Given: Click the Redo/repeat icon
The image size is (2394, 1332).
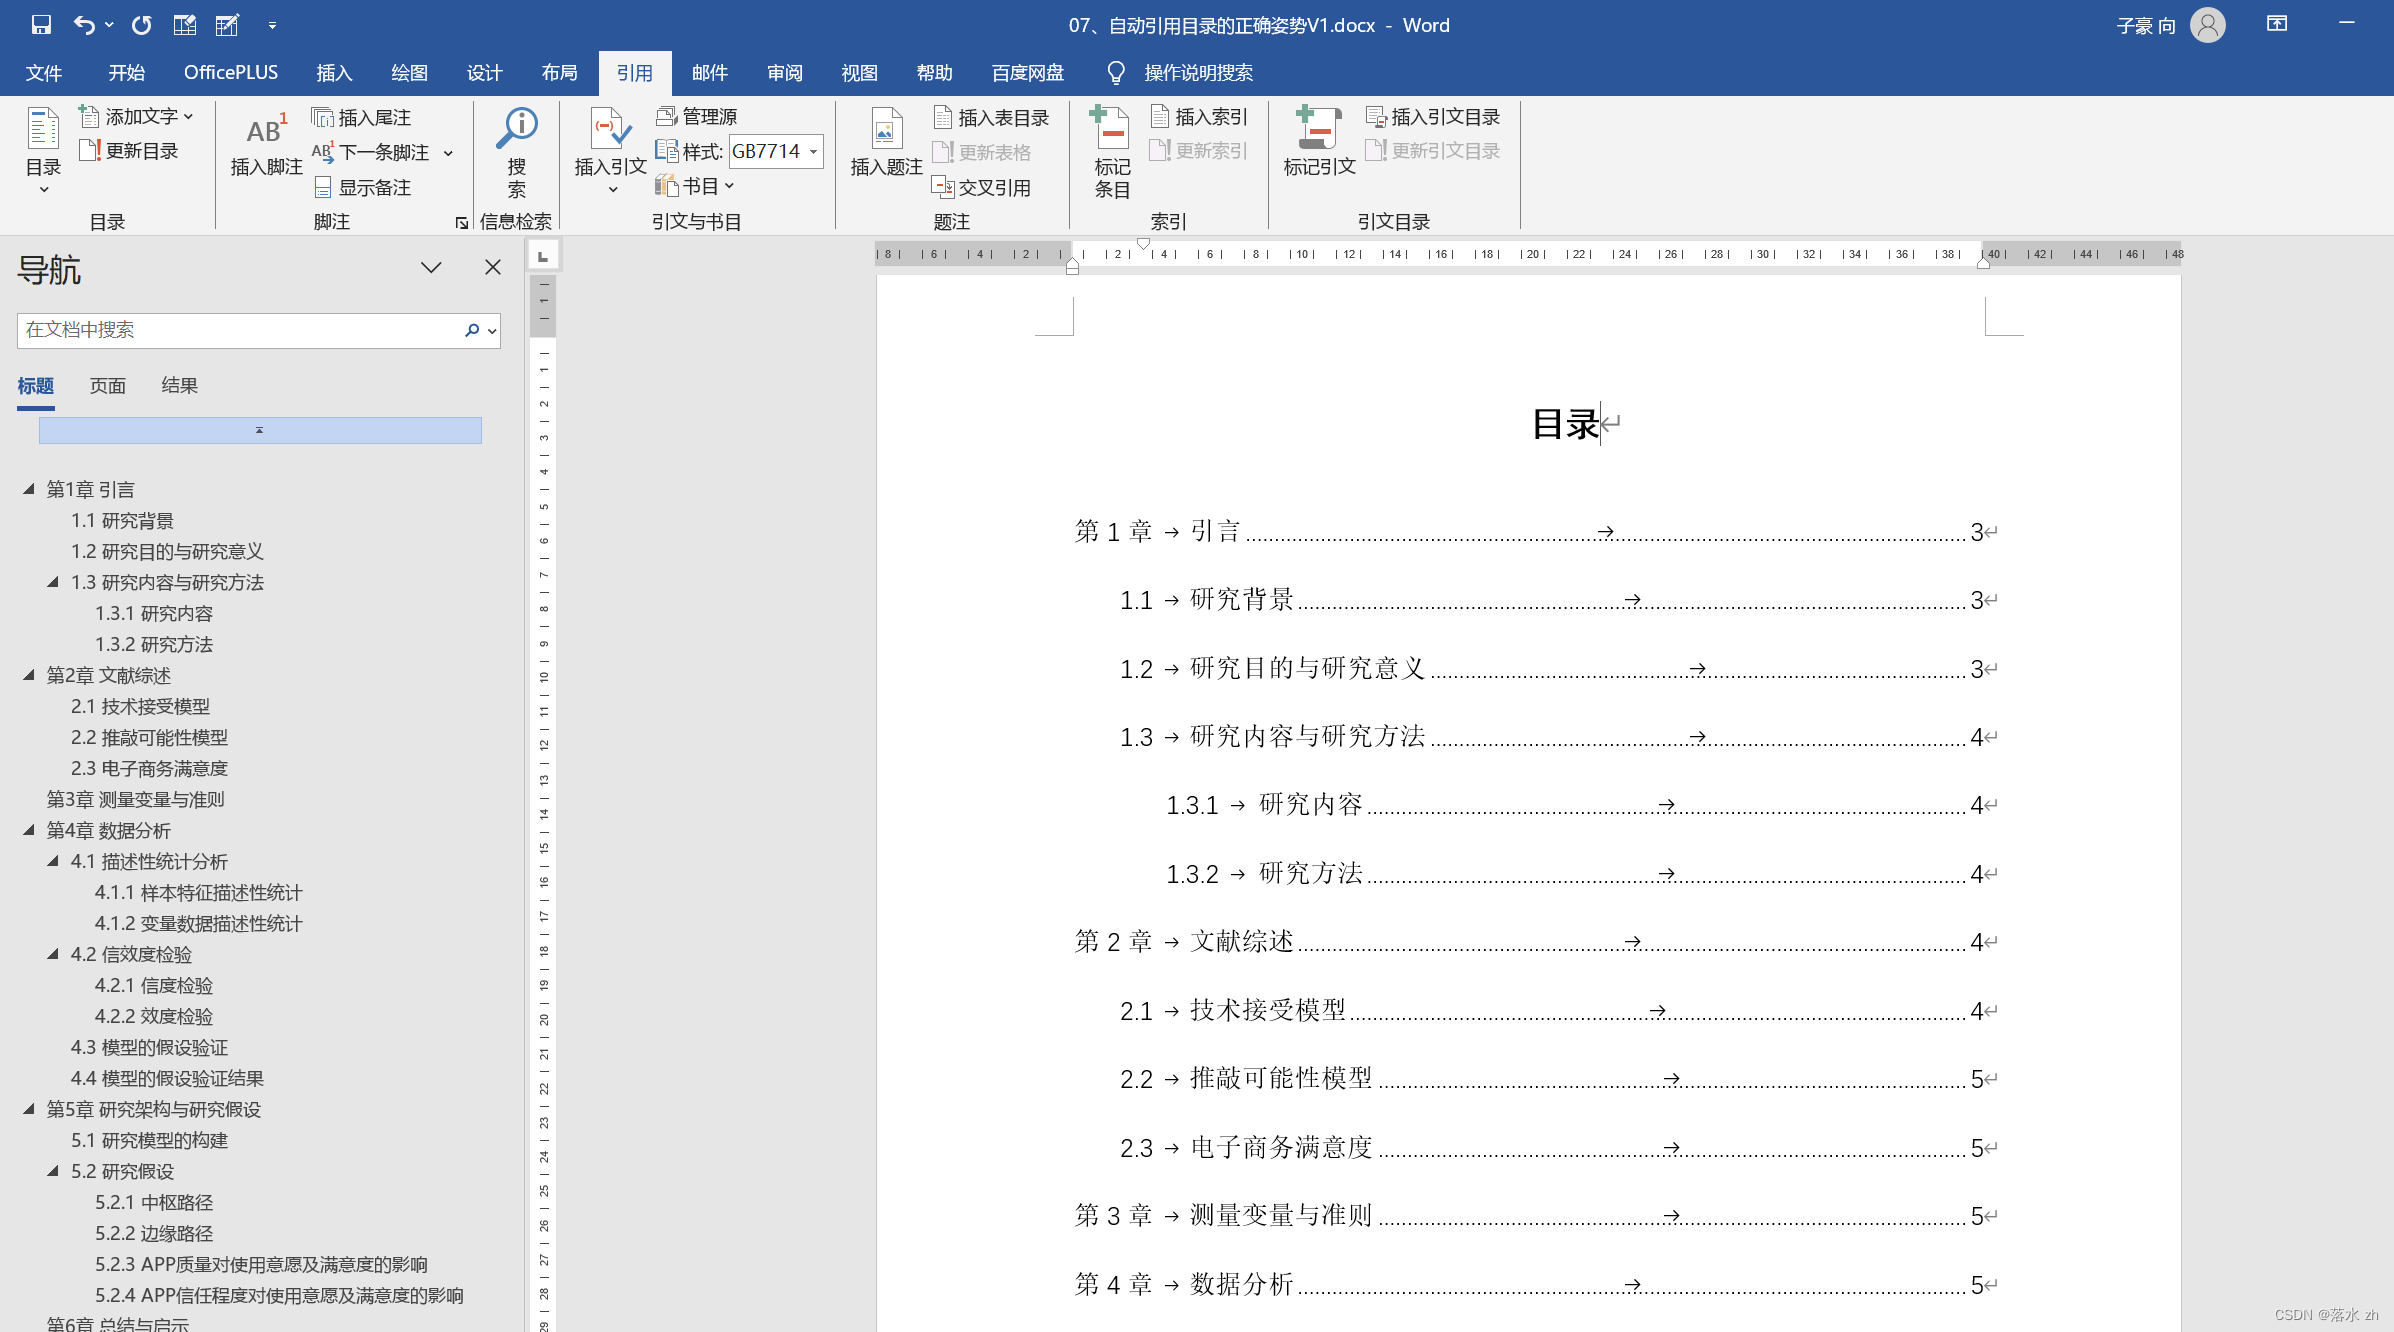Looking at the screenshot, I should [x=142, y=25].
